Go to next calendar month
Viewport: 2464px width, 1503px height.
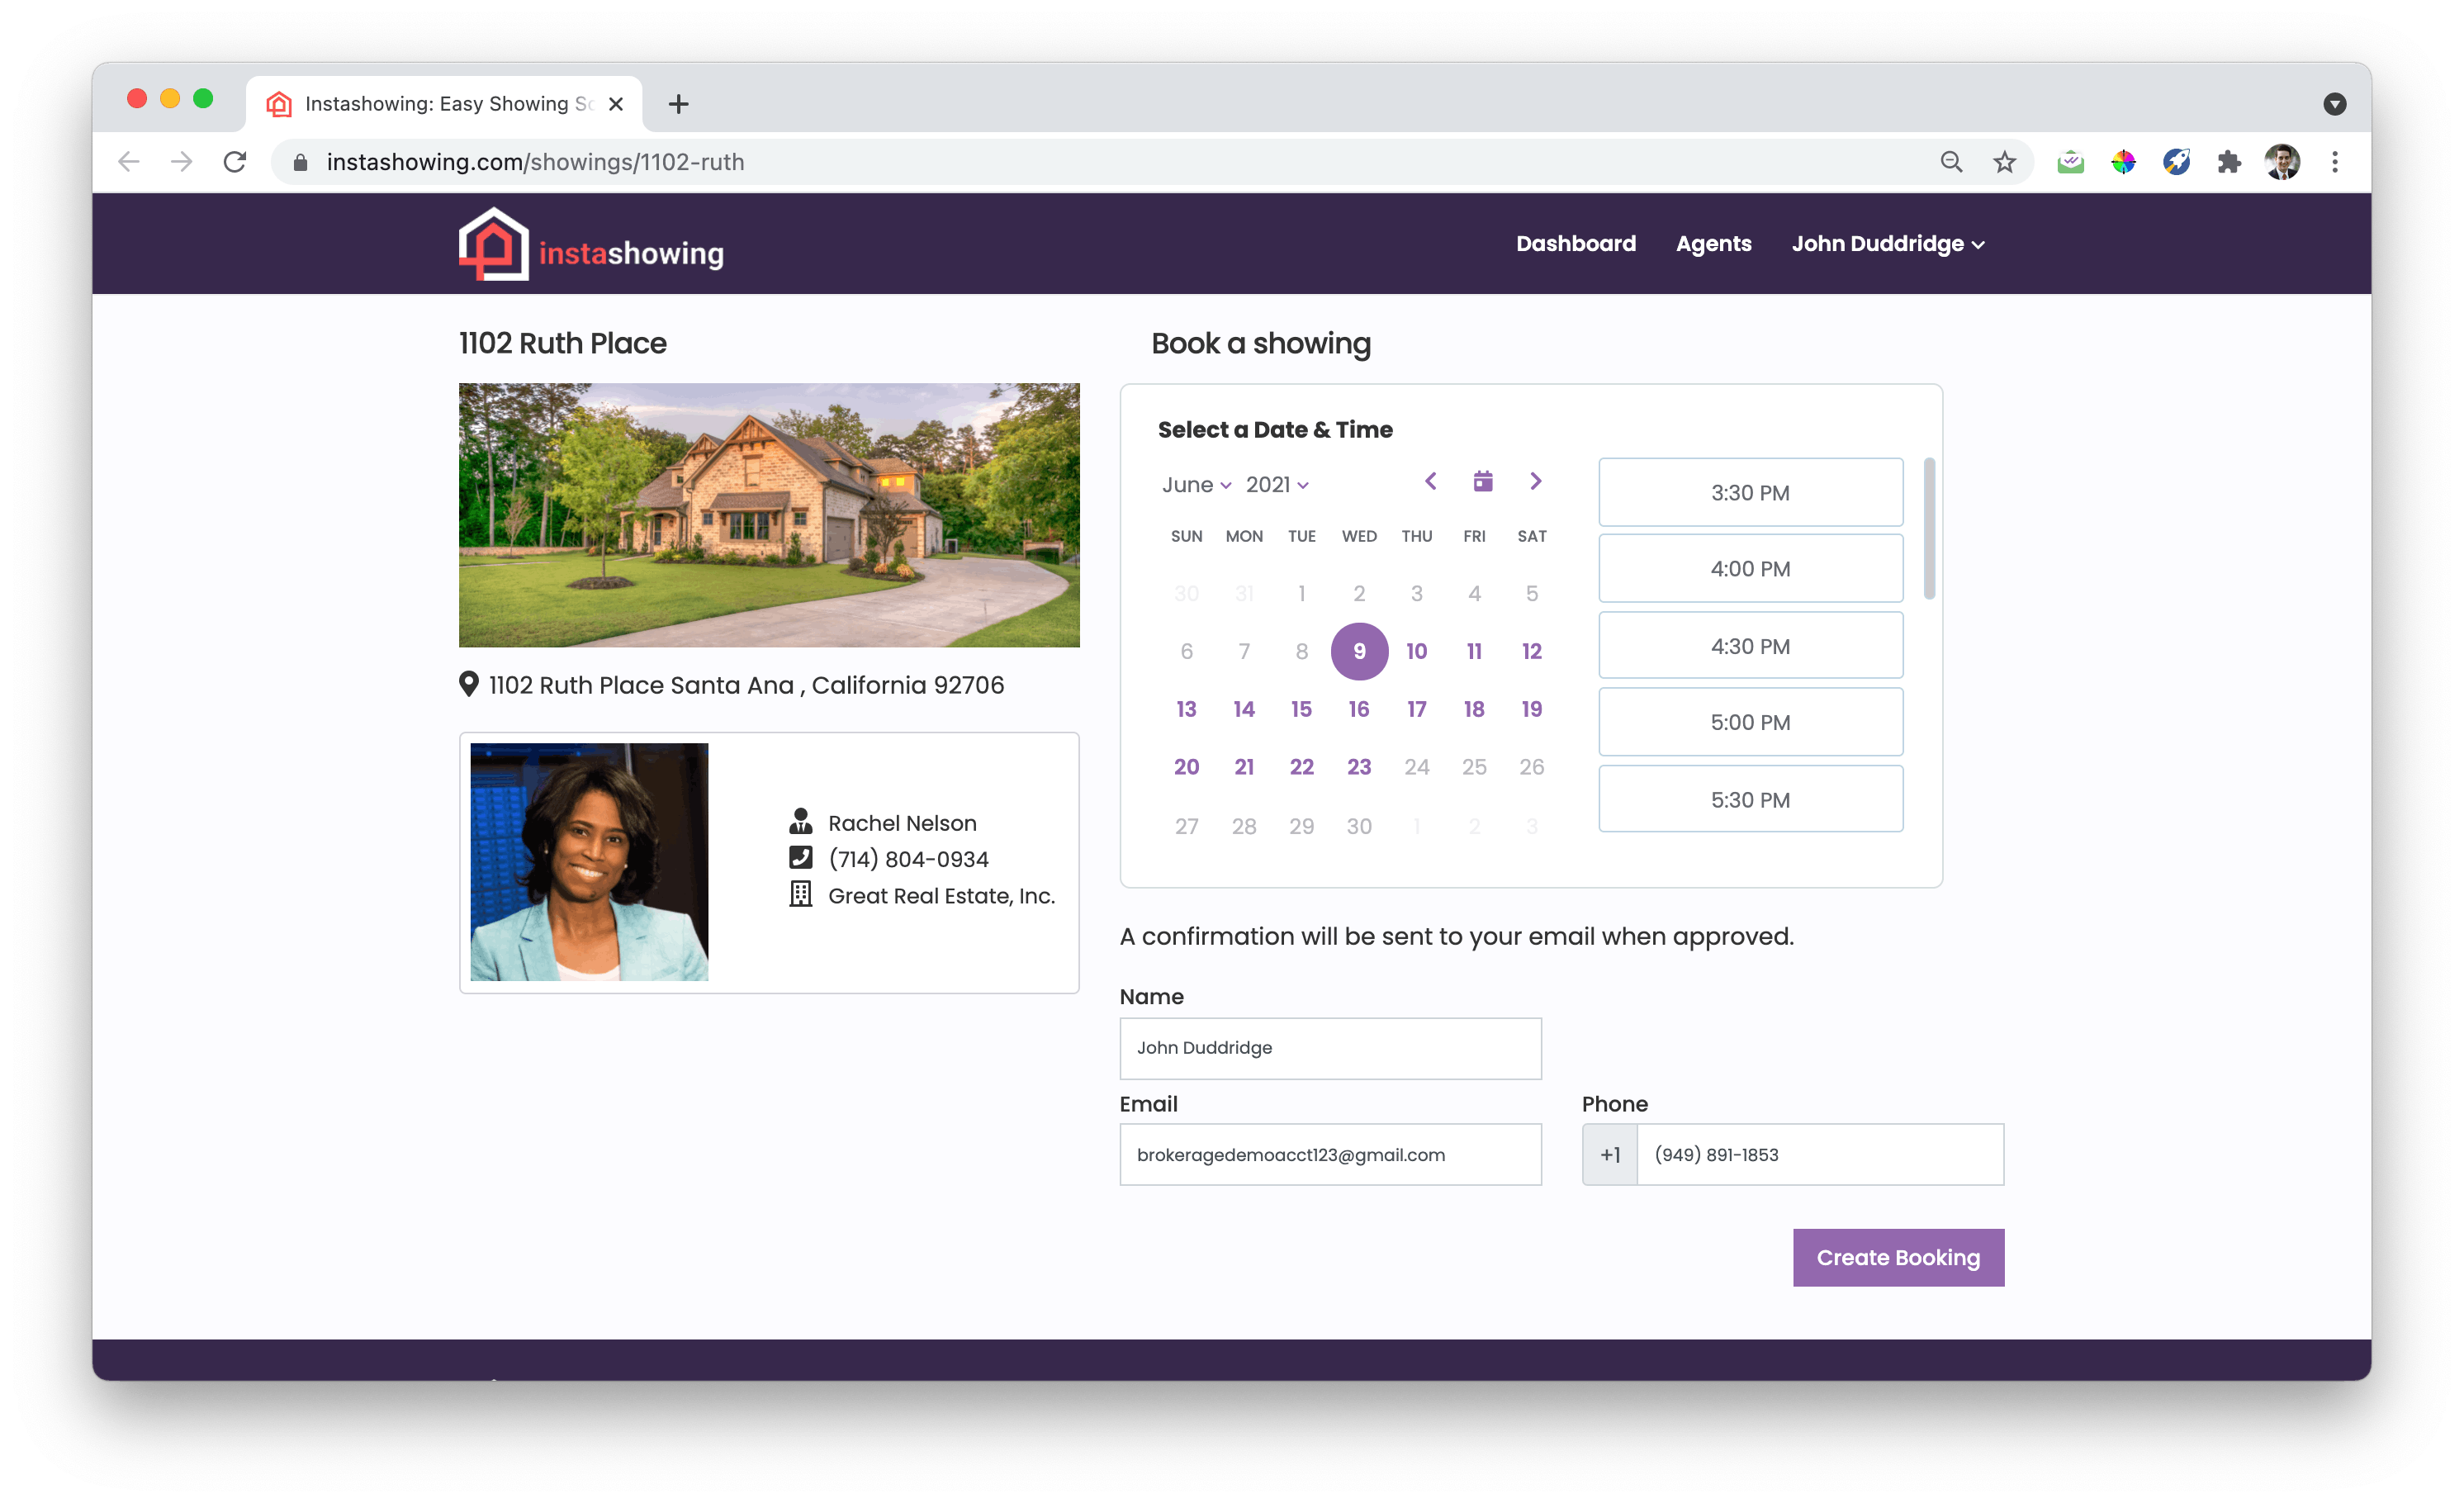[x=1535, y=482]
